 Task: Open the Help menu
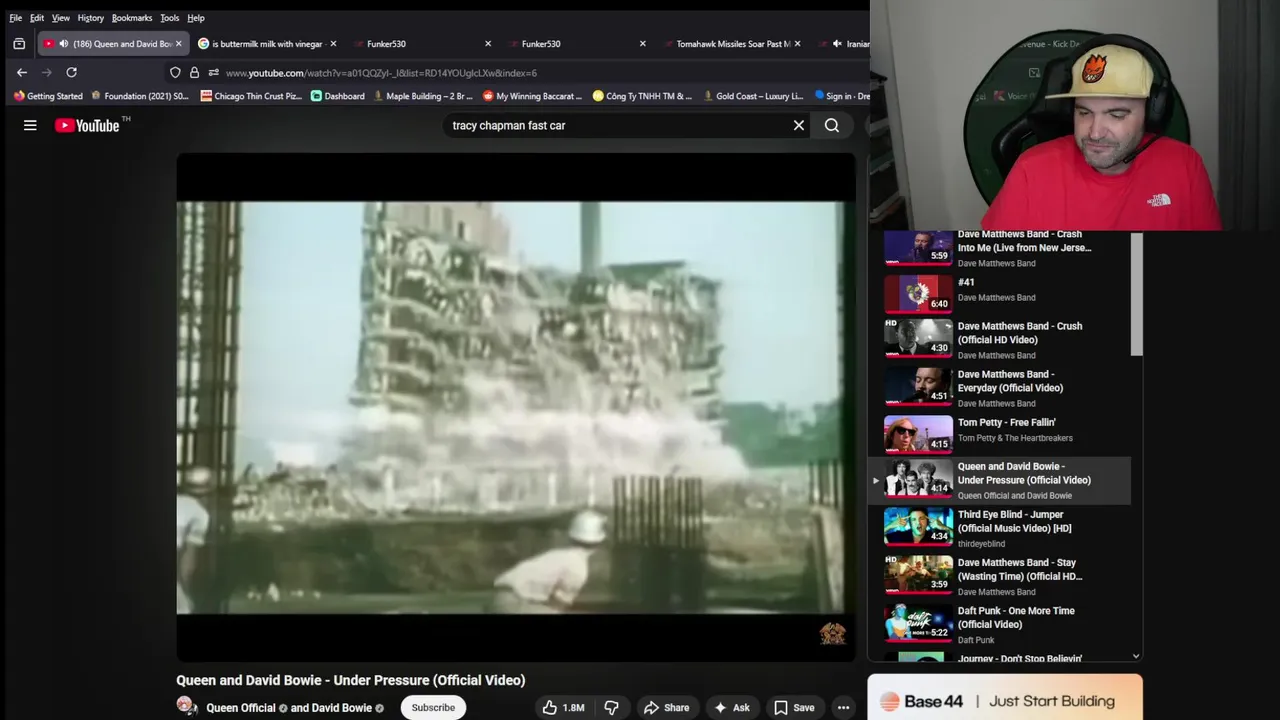tap(196, 18)
